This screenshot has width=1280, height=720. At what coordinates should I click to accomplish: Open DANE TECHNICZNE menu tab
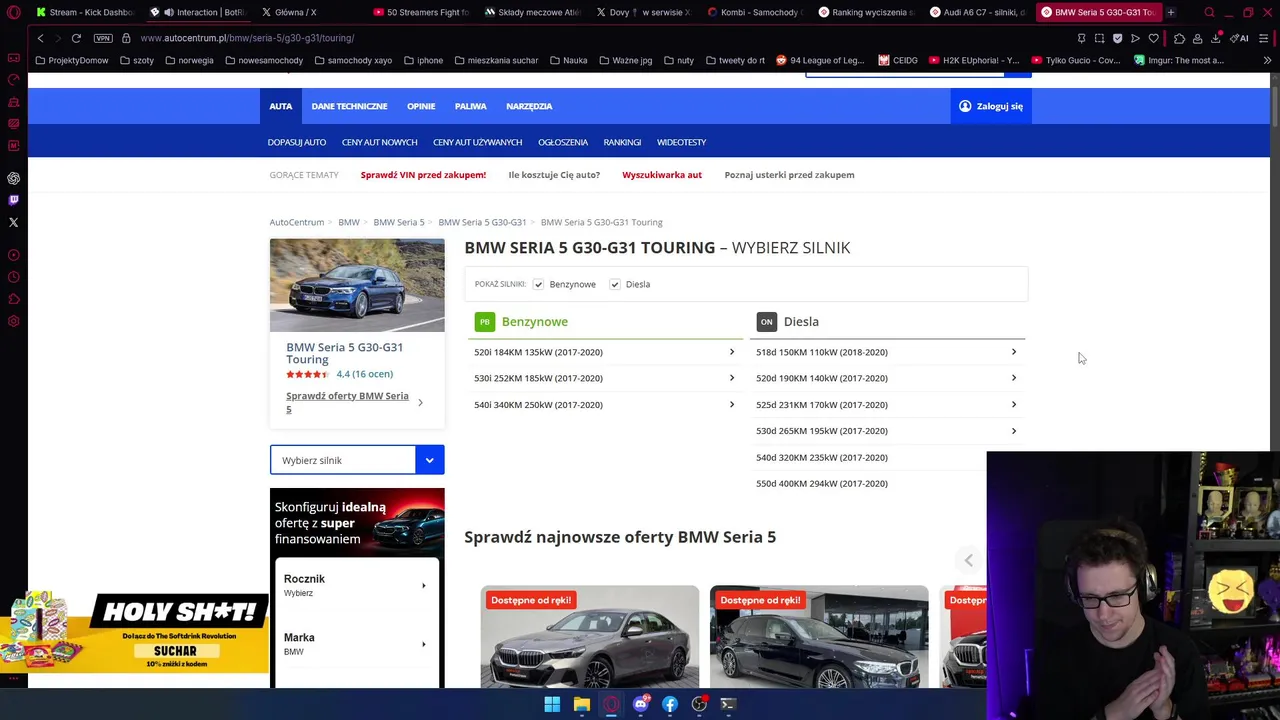[349, 106]
